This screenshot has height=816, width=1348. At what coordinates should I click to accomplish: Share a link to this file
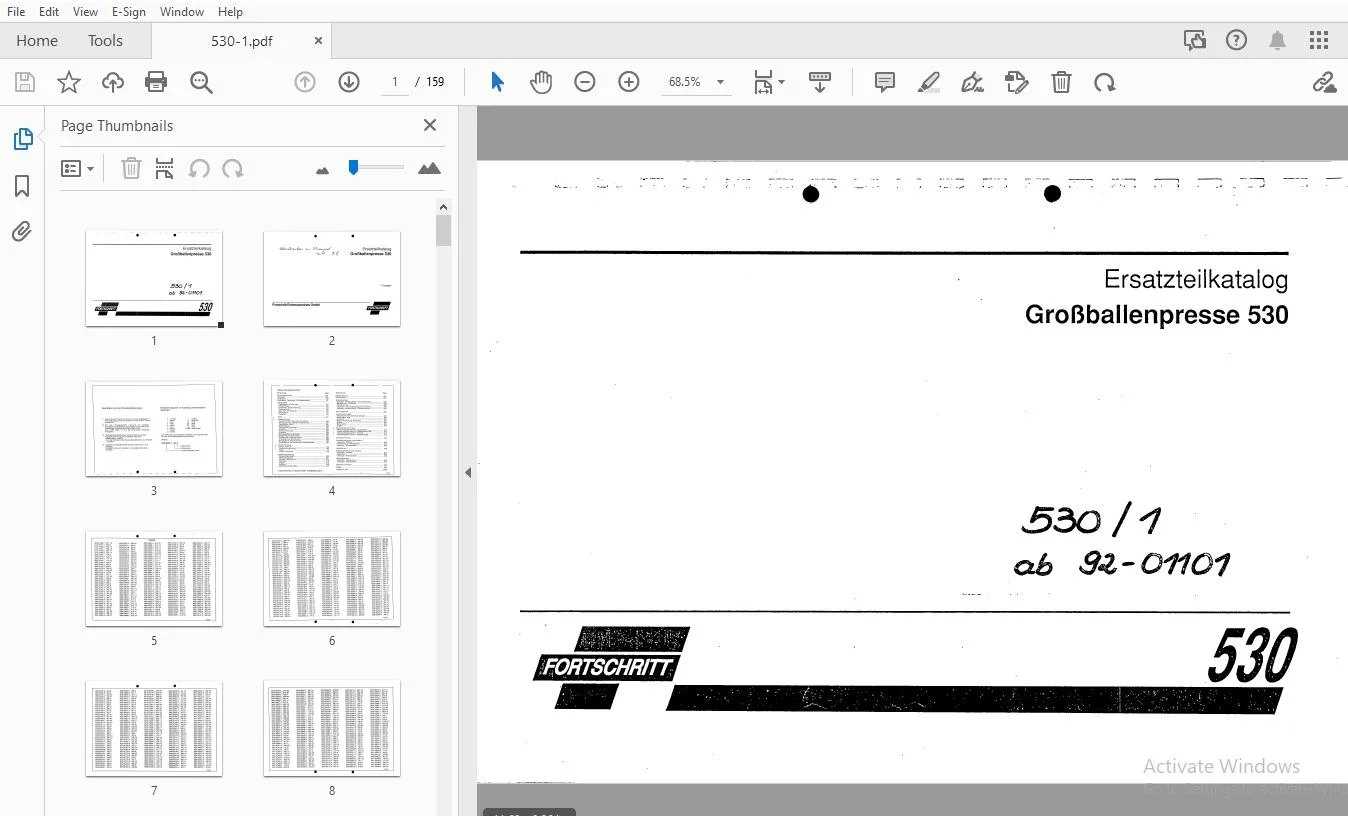(1324, 83)
